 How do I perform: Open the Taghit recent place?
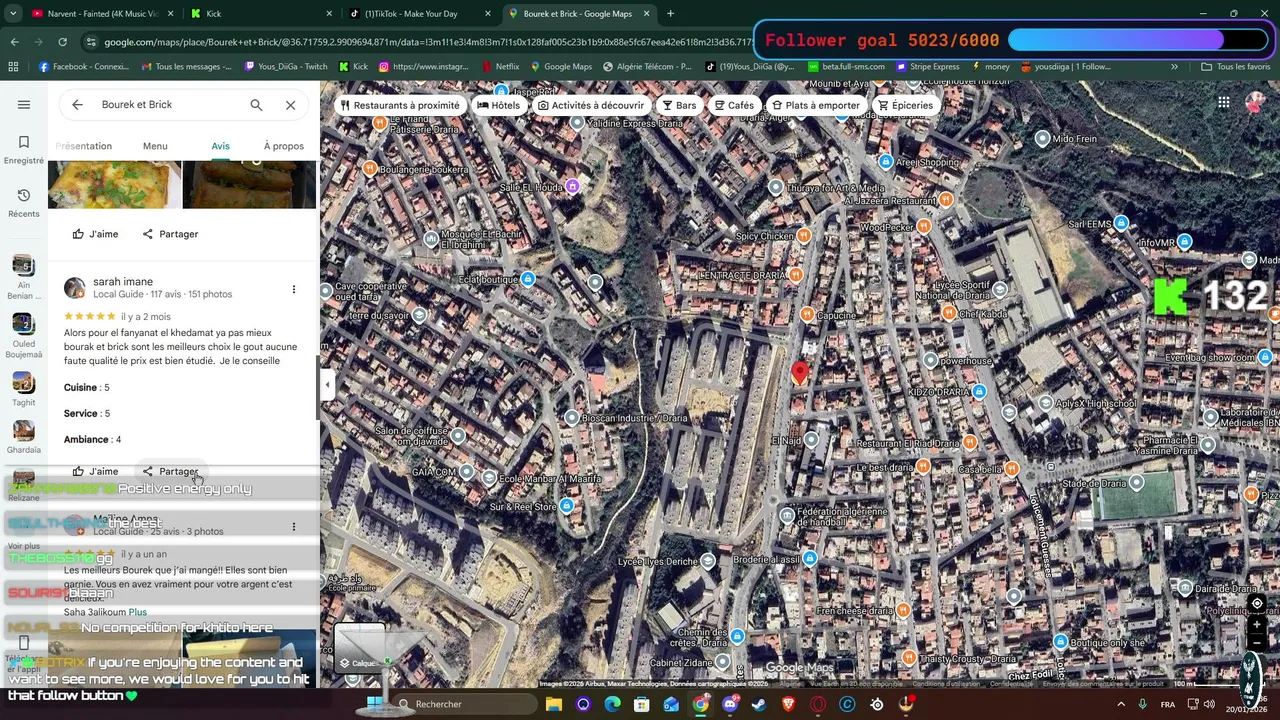coord(23,389)
